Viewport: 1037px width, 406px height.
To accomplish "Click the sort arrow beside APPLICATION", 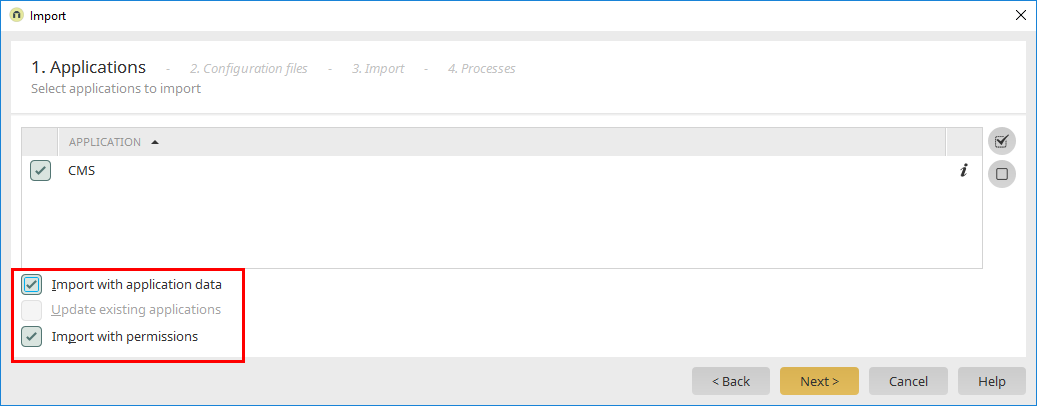I will point(155,142).
